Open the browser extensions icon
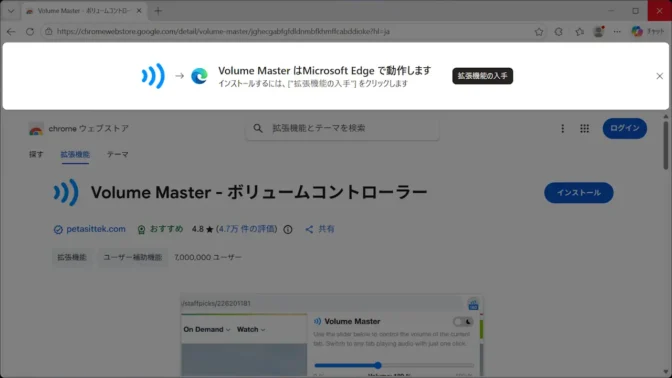672x378 pixels. coord(558,32)
